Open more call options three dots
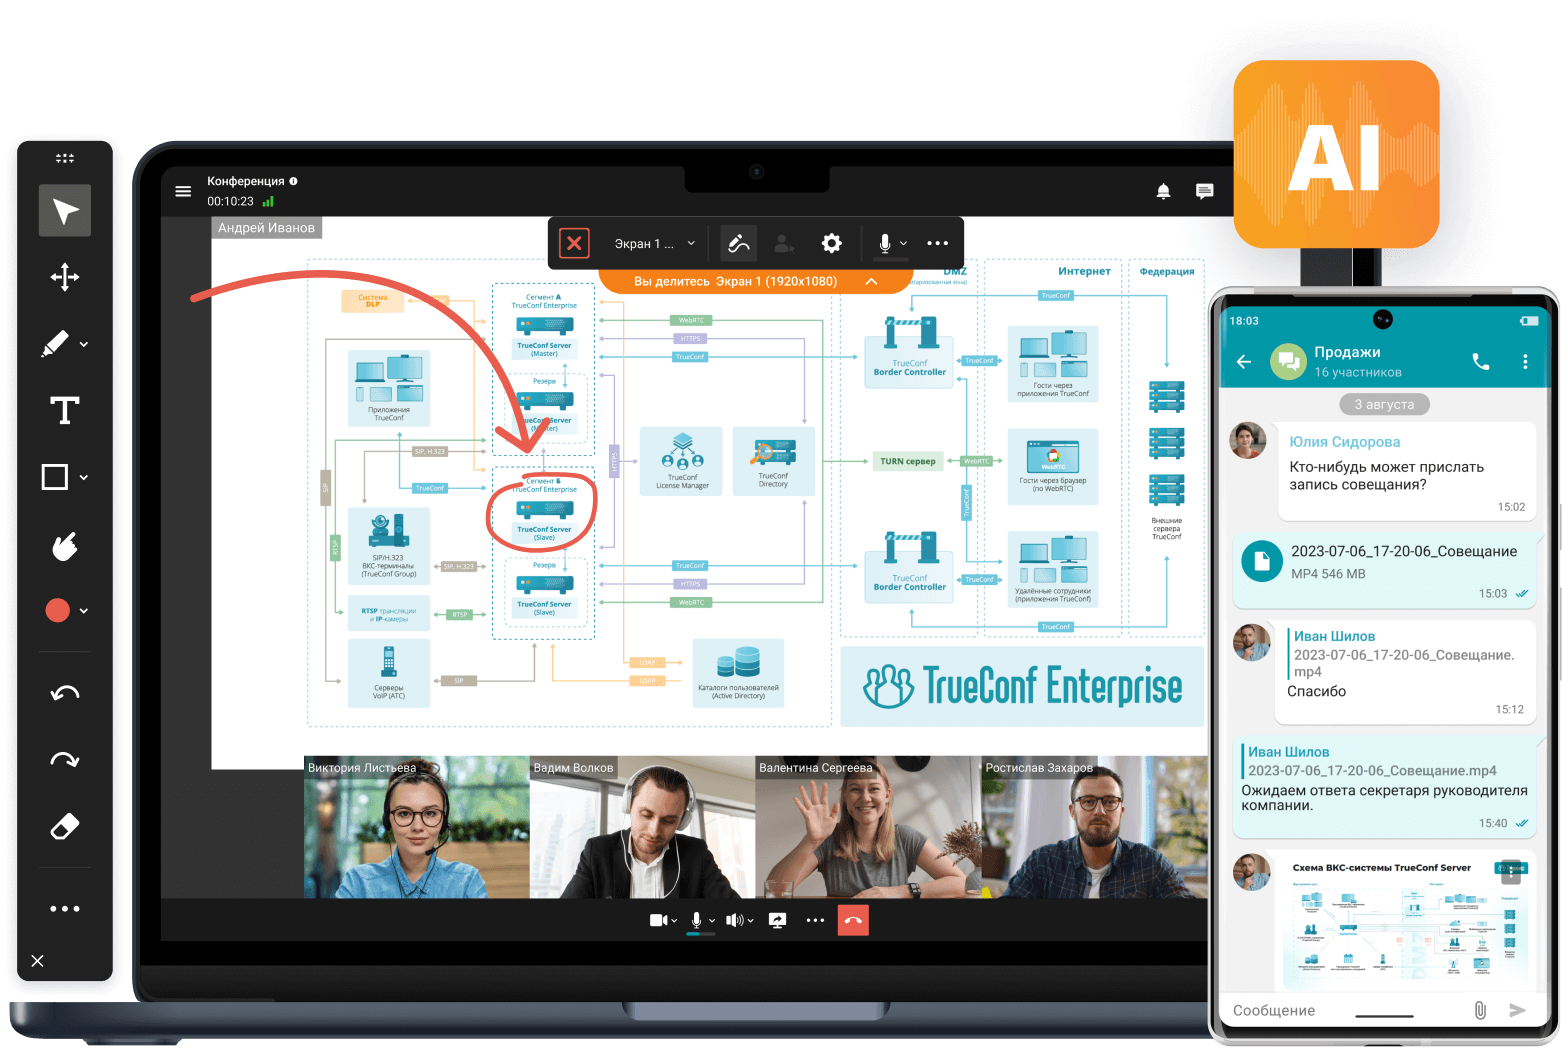 click(x=815, y=920)
